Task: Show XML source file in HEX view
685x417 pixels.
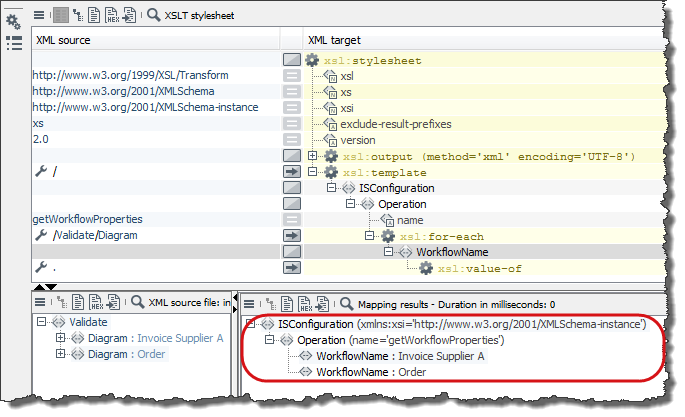Action: (96, 302)
